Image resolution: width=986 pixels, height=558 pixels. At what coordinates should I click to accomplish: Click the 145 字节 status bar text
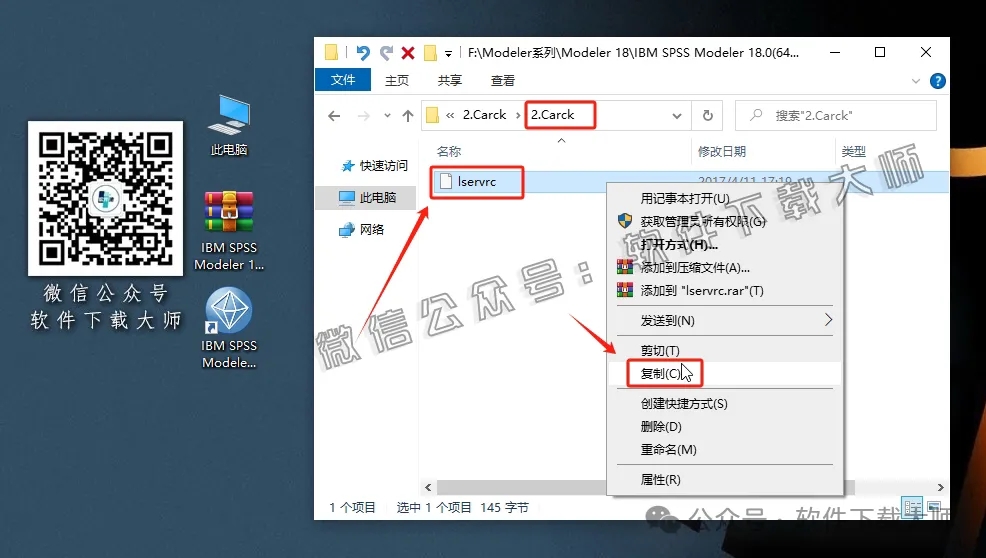click(504, 508)
